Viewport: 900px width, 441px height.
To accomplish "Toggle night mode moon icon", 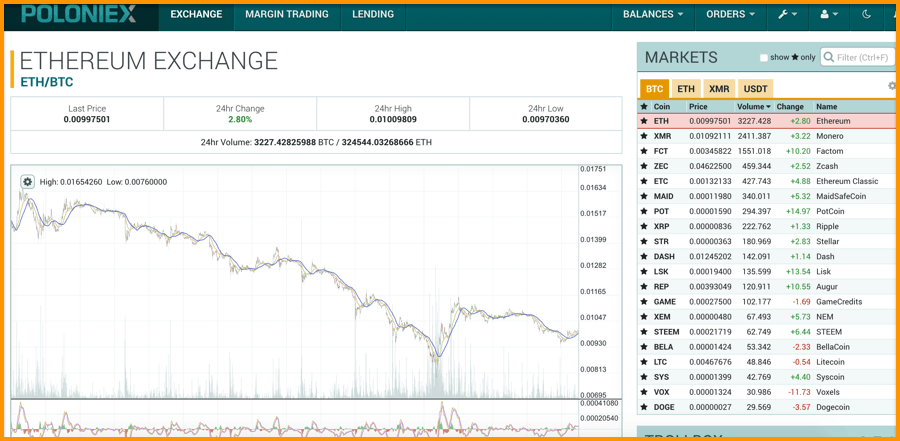I will [x=867, y=15].
